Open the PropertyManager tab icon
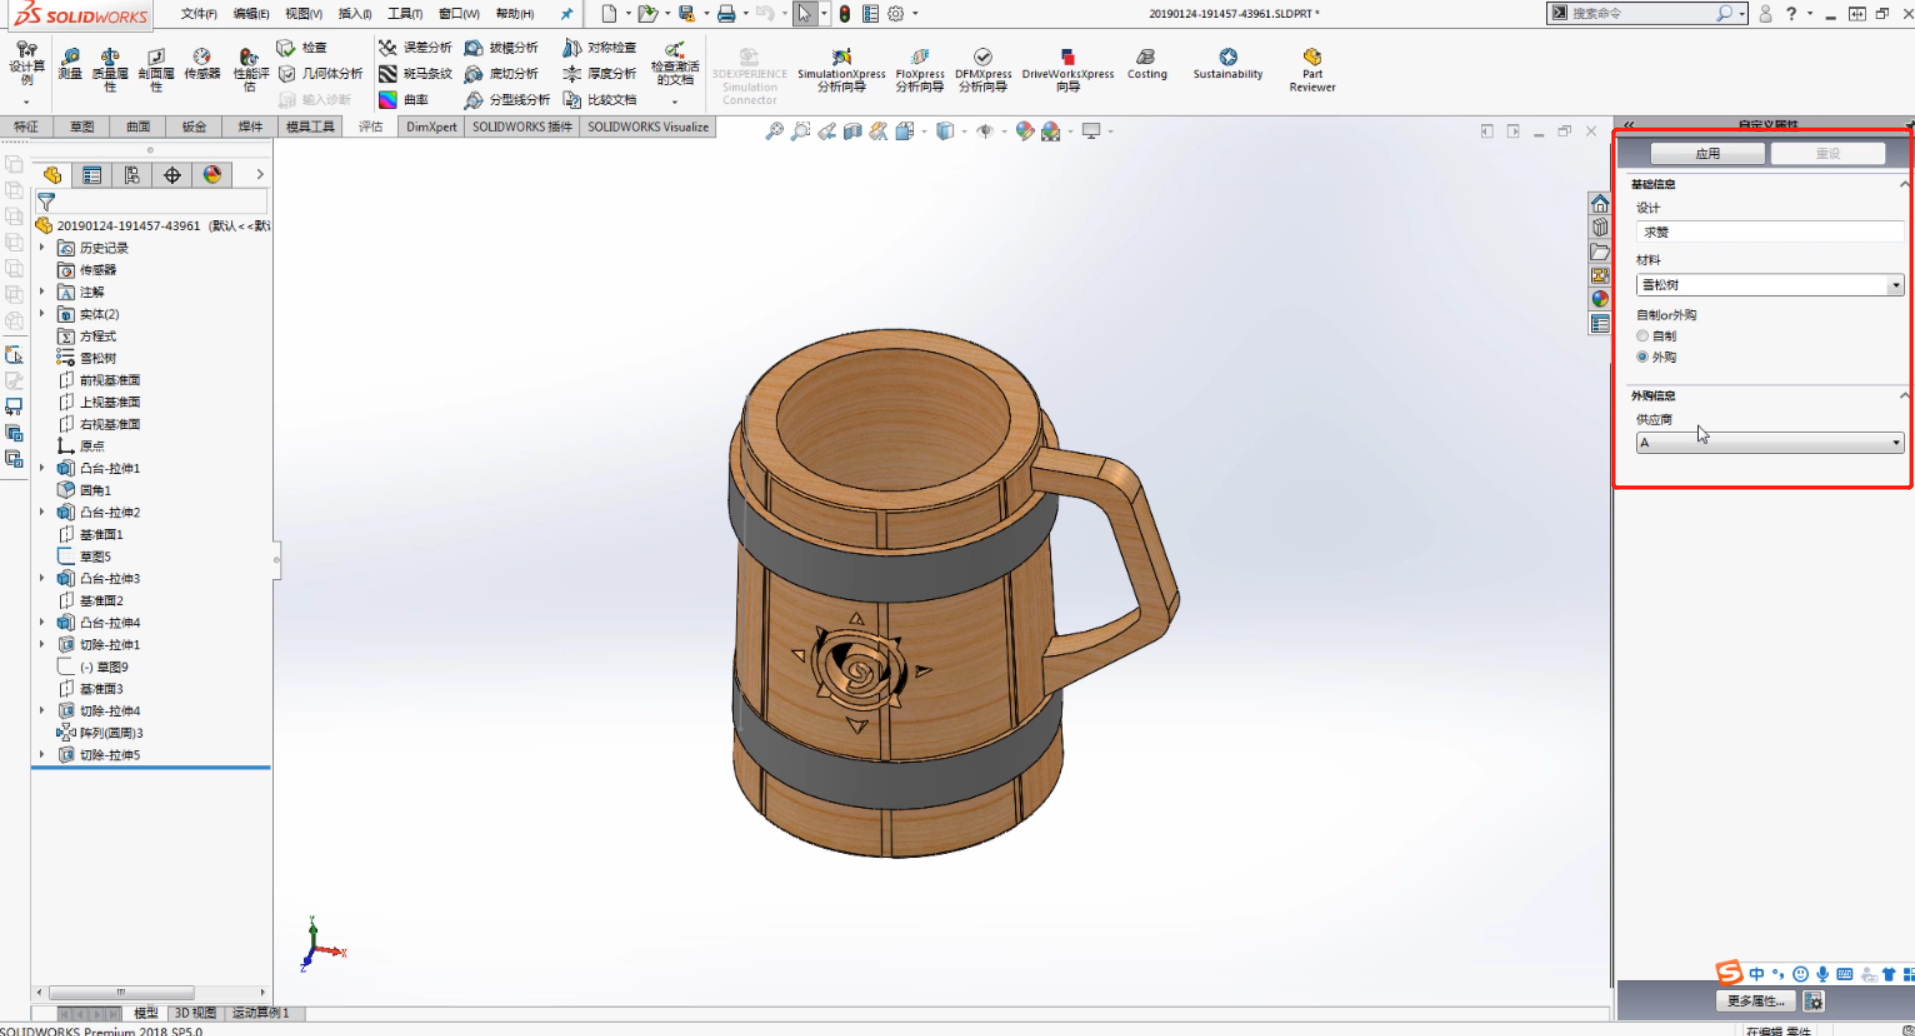Viewport: 1915px width, 1036px height. click(x=92, y=175)
